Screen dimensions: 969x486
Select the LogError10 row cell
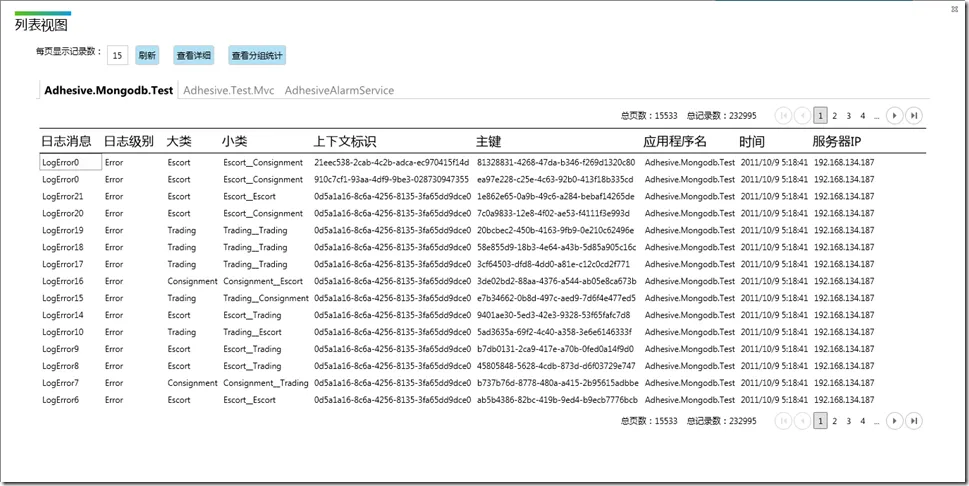(x=63, y=332)
